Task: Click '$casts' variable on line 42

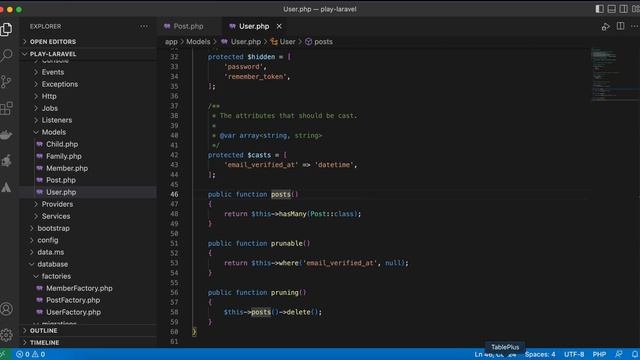Action: click(x=259, y=155)
